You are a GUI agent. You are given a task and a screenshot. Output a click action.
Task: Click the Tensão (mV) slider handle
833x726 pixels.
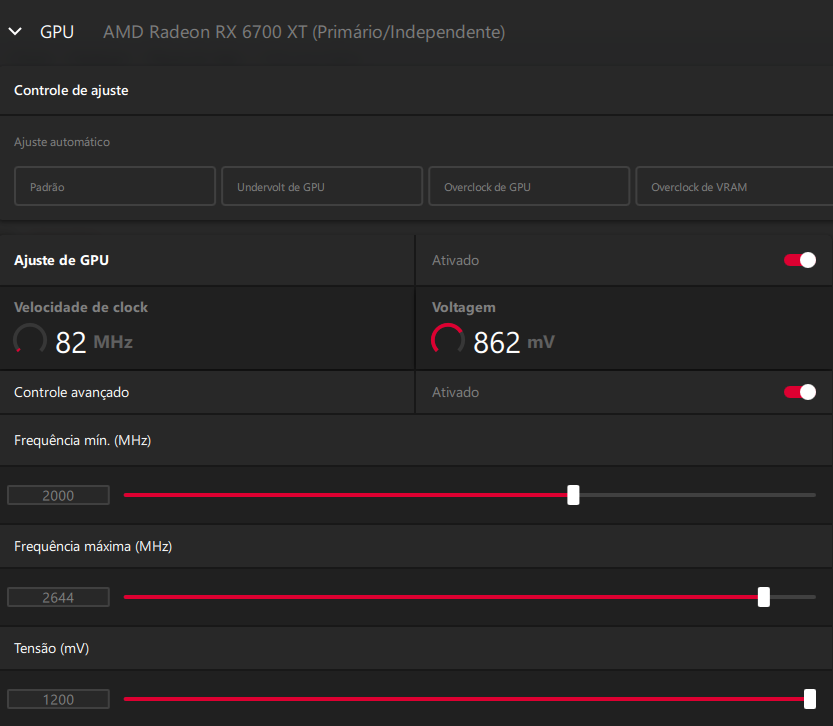tap(810, 699)
